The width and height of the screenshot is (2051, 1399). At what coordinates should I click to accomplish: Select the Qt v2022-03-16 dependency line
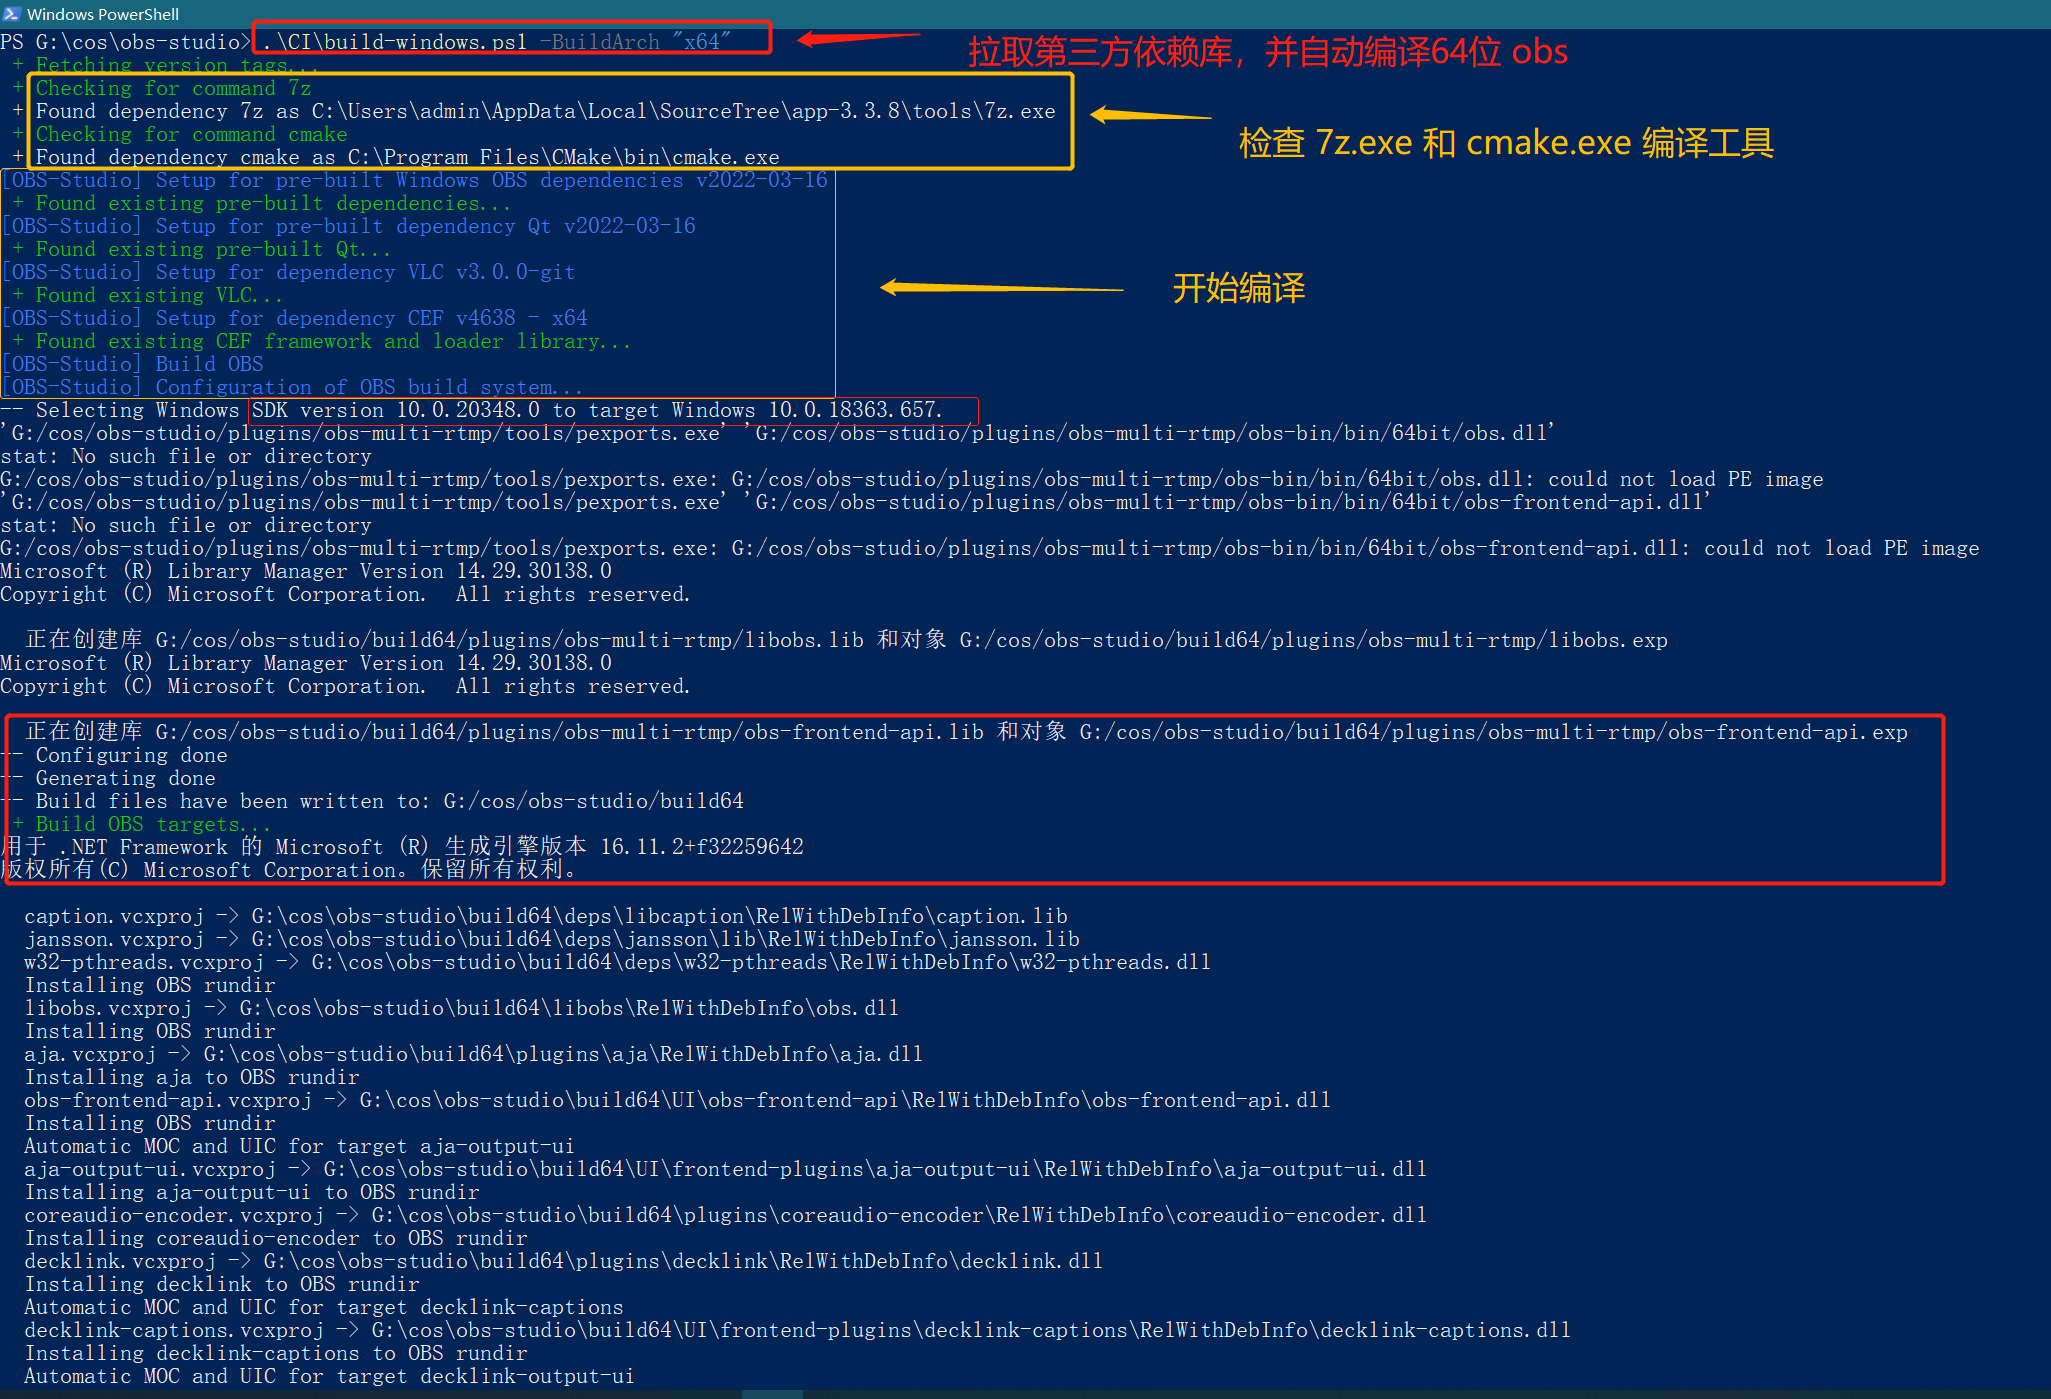pos(348,226)
